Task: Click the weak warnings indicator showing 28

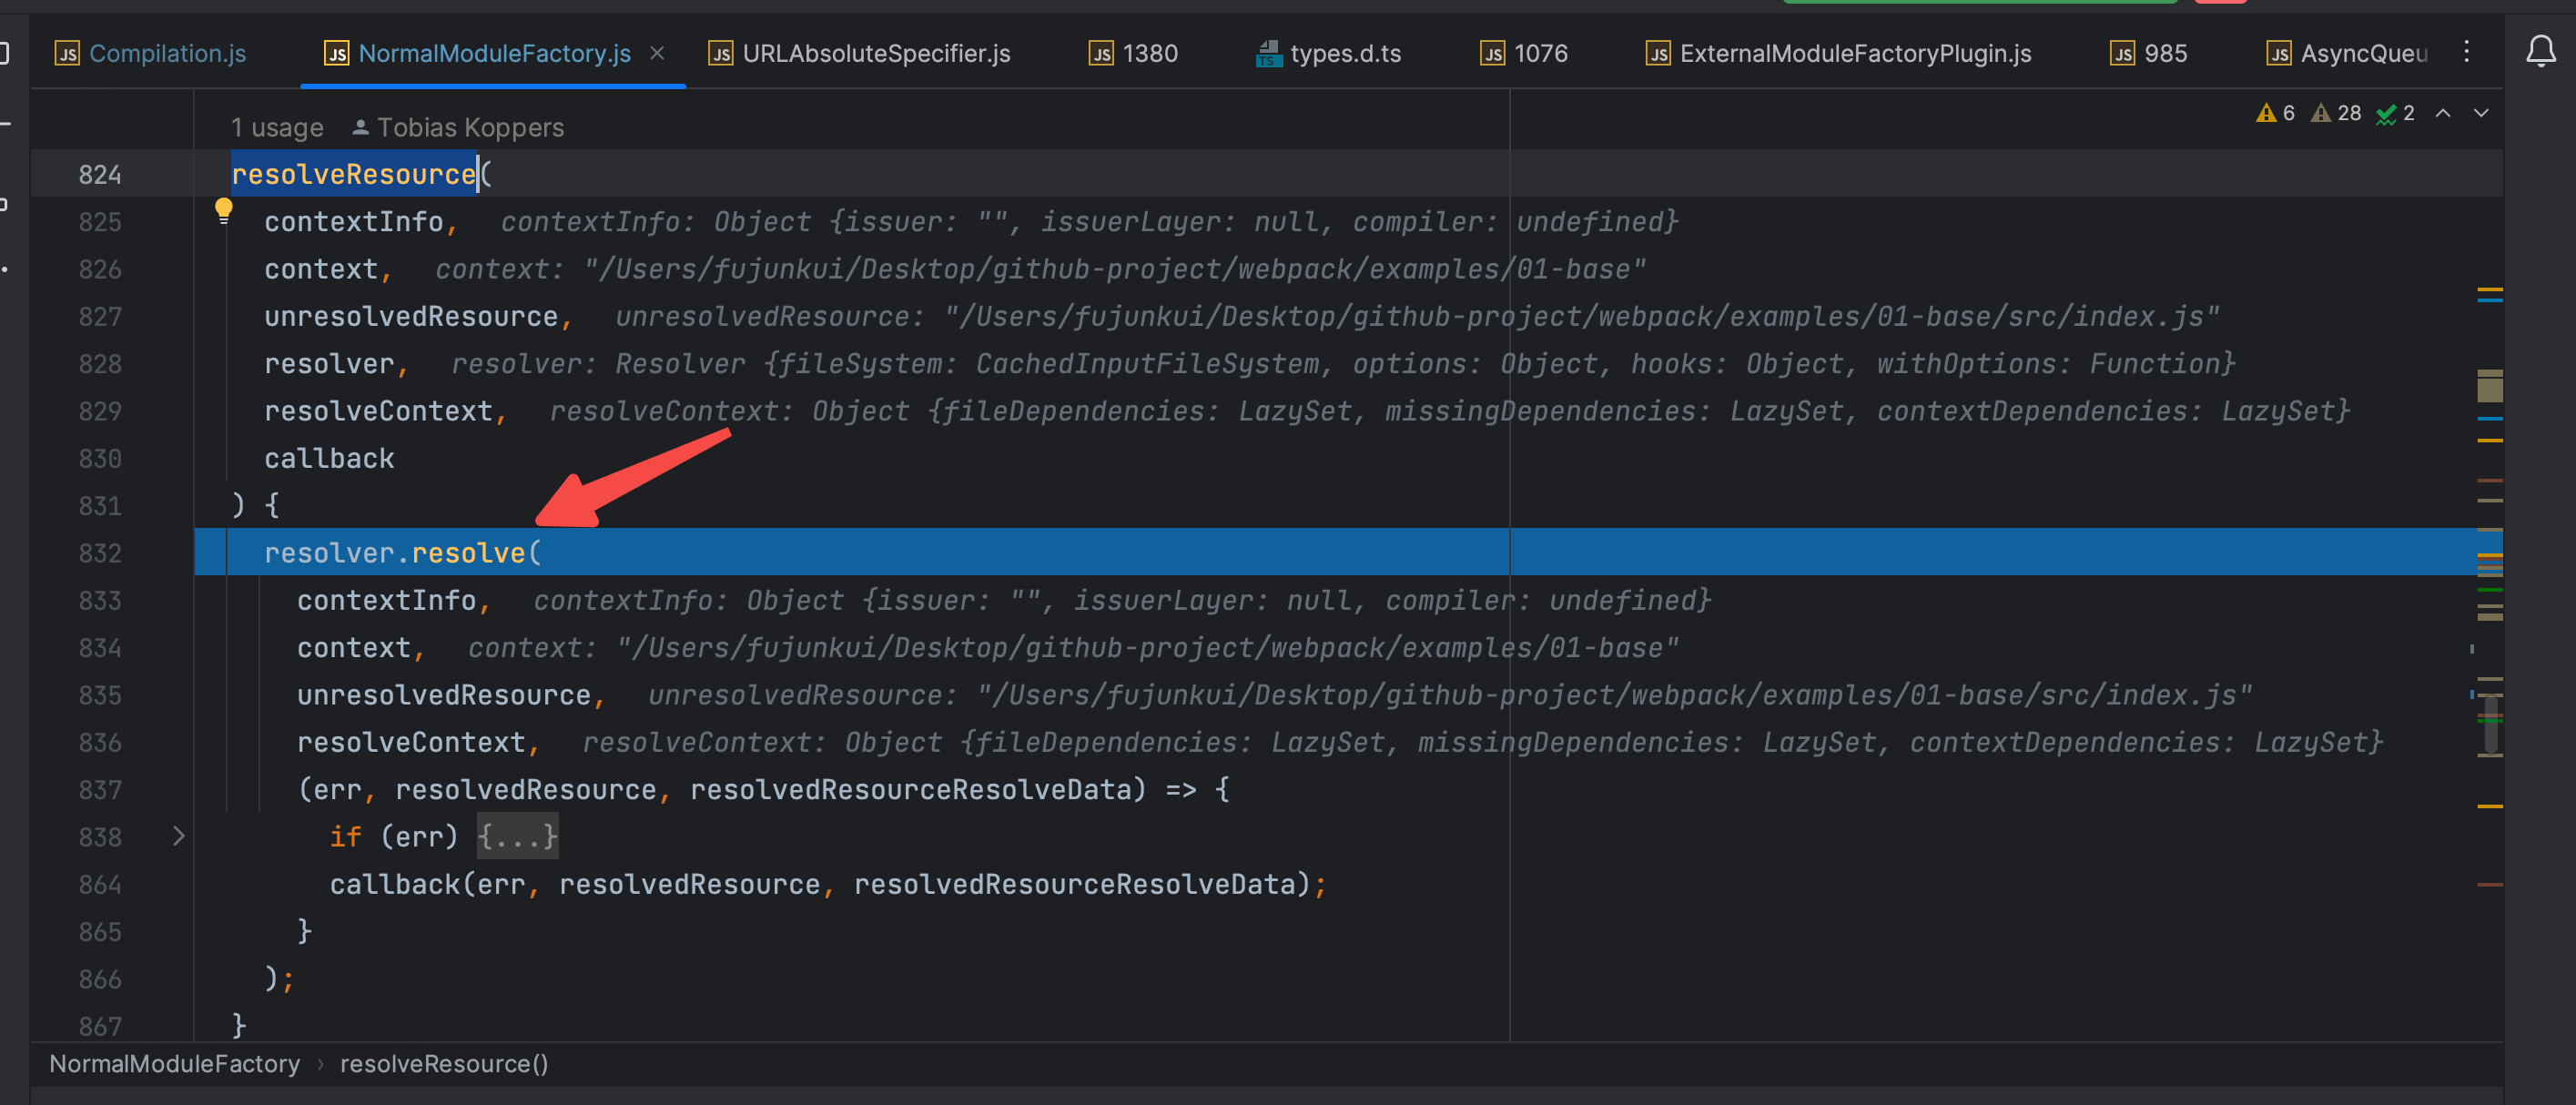Action: [2336, 114]
